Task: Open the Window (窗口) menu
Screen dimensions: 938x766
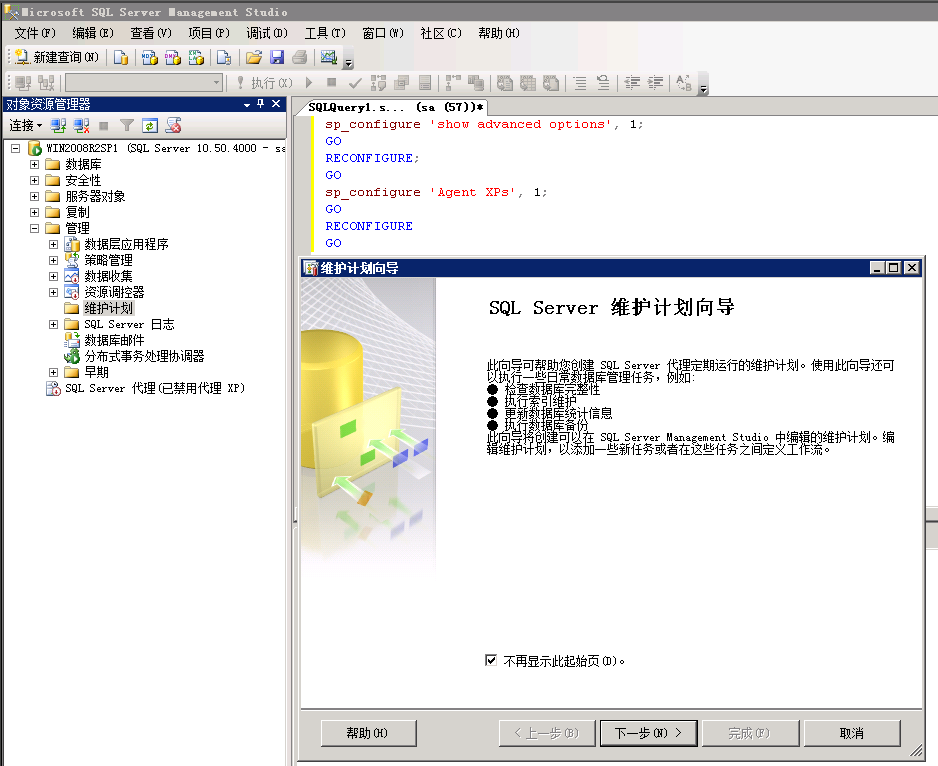Action: (x=383, y=34)
